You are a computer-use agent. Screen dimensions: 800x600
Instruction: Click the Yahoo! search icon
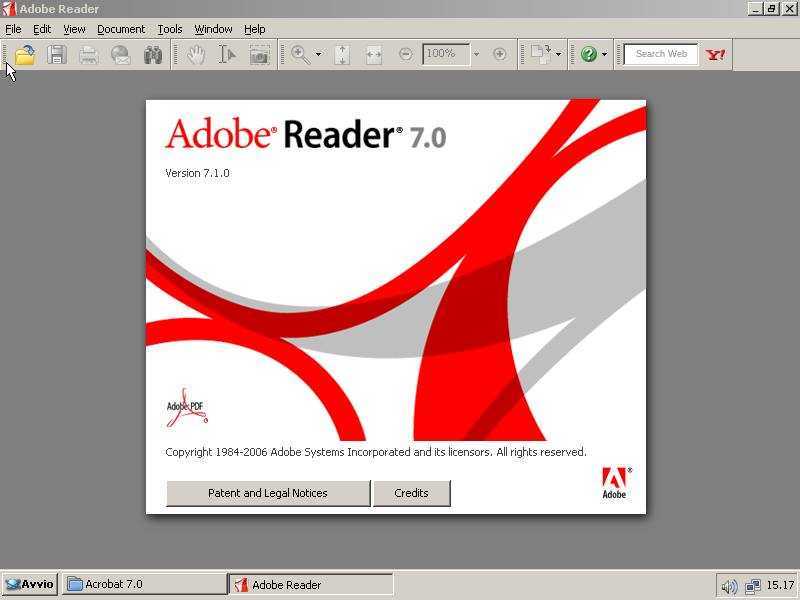715,54
